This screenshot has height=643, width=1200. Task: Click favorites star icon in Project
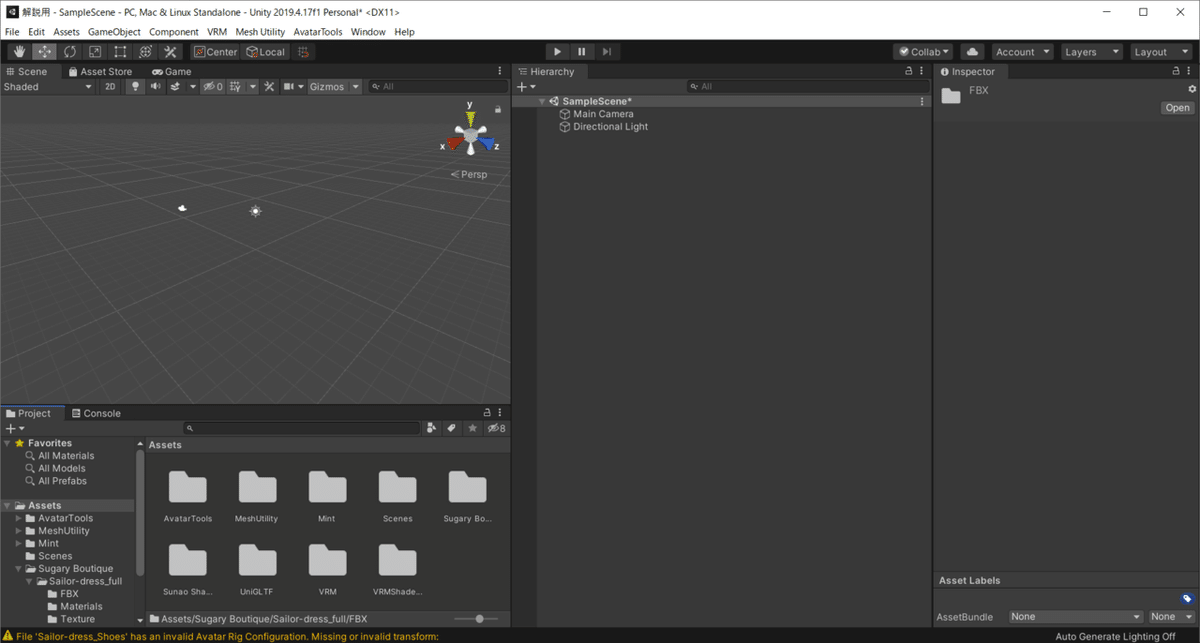point(472,428)
